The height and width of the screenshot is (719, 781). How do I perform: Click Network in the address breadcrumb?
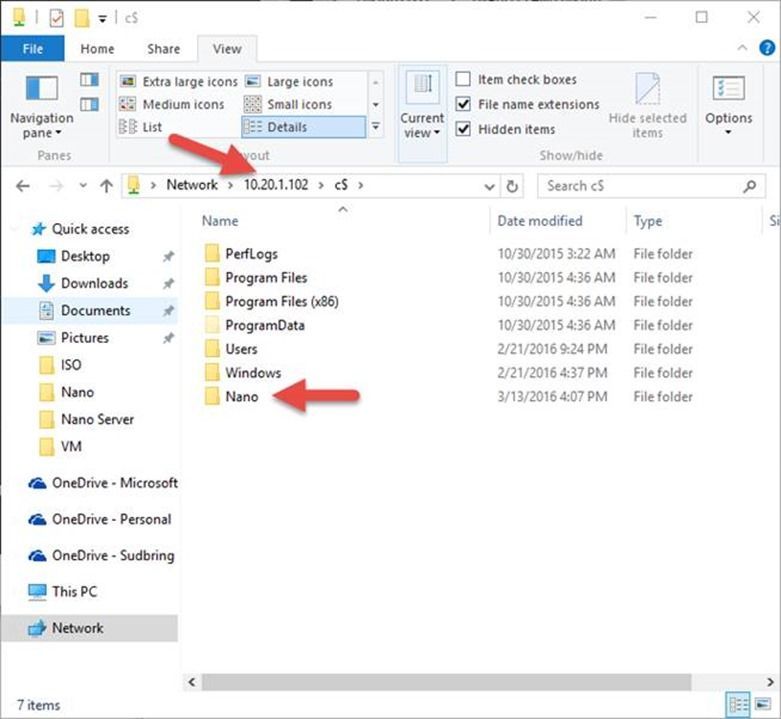coord(192,185)
